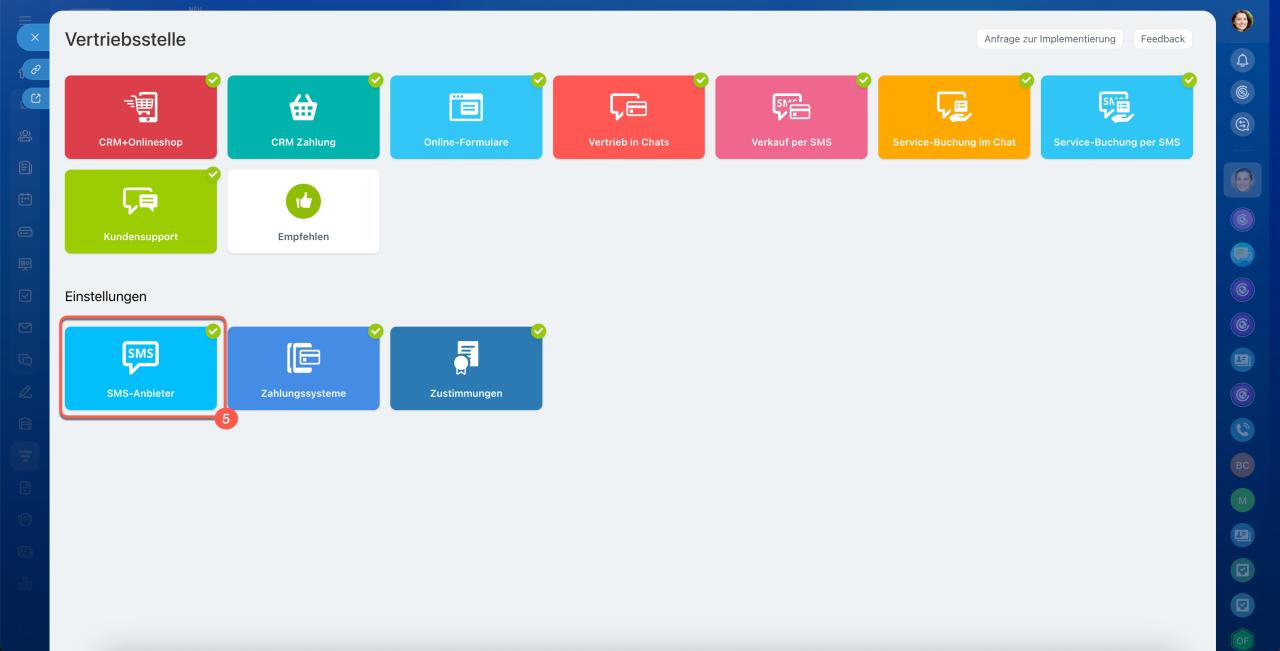
Task: Open the Kundensupport tile
Action: click(141, 211)
